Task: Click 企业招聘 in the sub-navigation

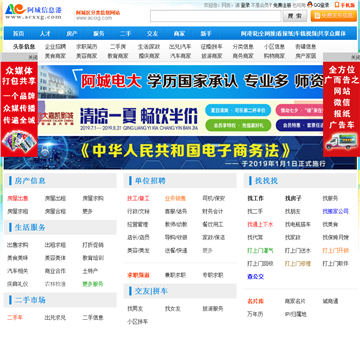Action: tap(55, 47)
